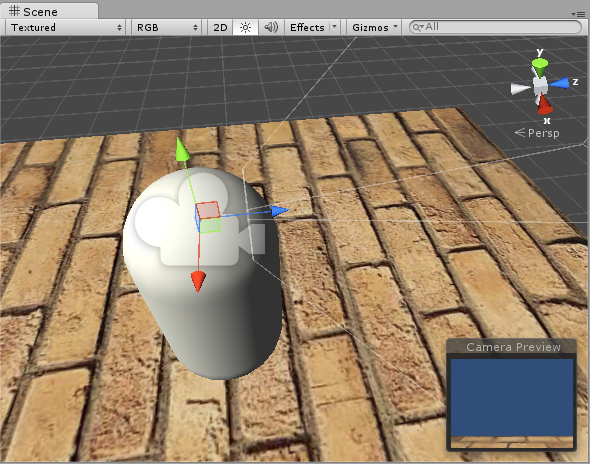590x464 pixels.
Task: Click the center cube of orientation gizmo
Action: (x=540, y=85)
